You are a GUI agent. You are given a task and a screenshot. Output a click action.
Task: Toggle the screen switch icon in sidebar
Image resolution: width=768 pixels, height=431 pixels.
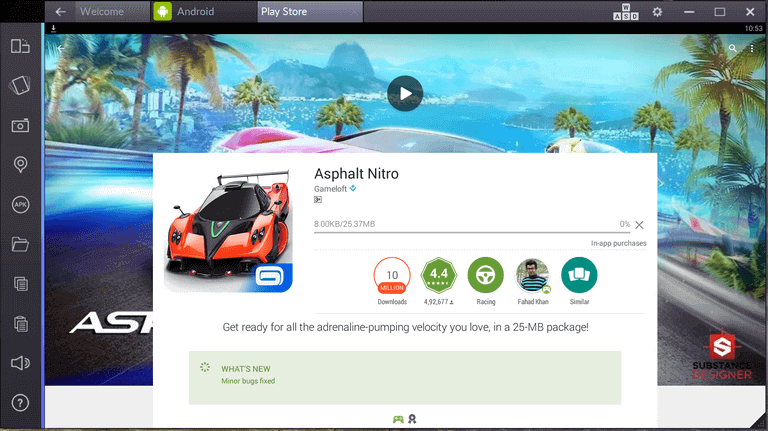[20, 46]
